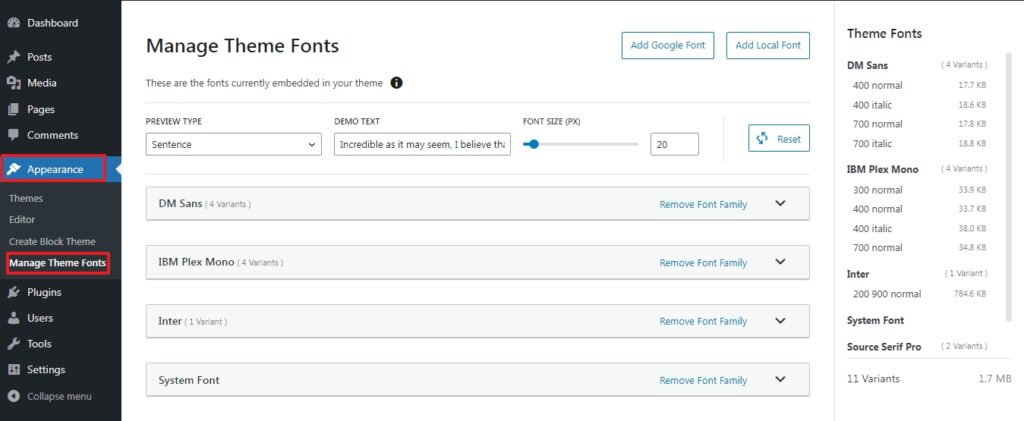Expand the System Font chevron

(780, 379)
